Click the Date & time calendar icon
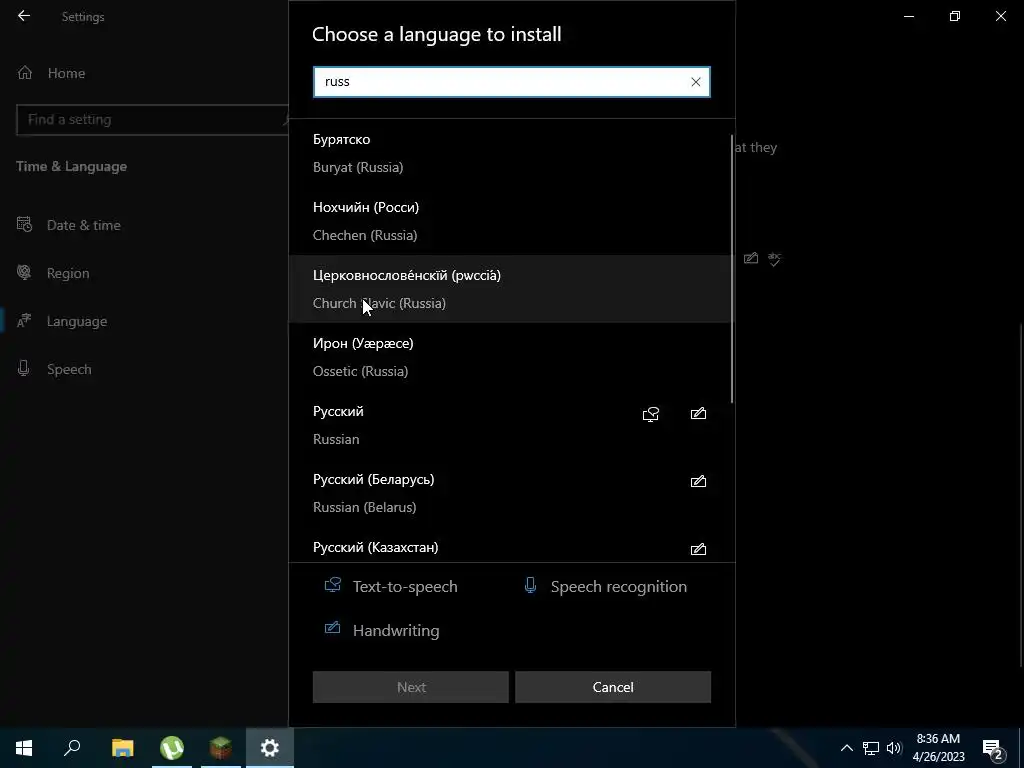This screenshot has width=1024, height=768. pyautogui.click(x=24, y=225)
